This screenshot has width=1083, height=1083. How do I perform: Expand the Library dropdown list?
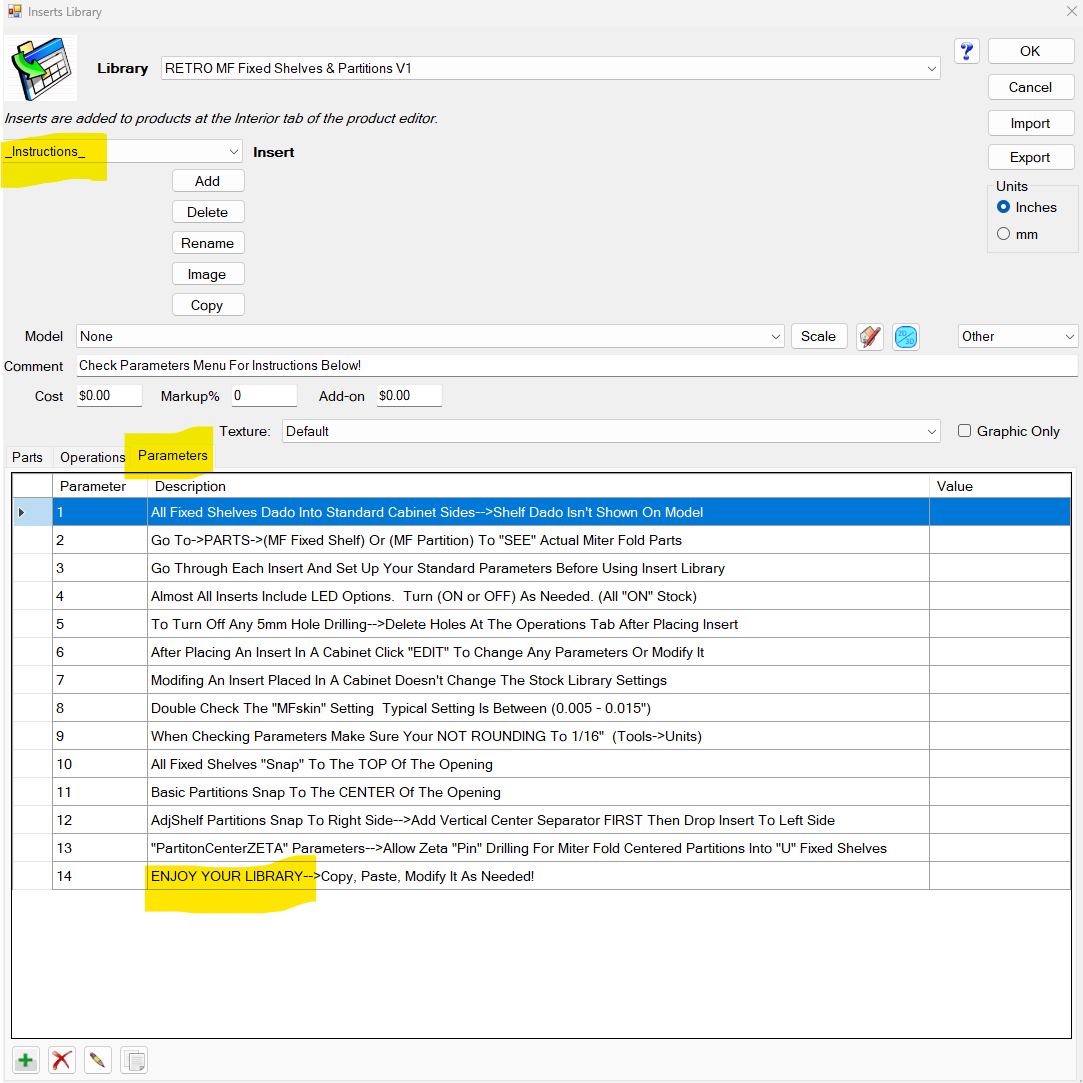click(x=932, y=69)
